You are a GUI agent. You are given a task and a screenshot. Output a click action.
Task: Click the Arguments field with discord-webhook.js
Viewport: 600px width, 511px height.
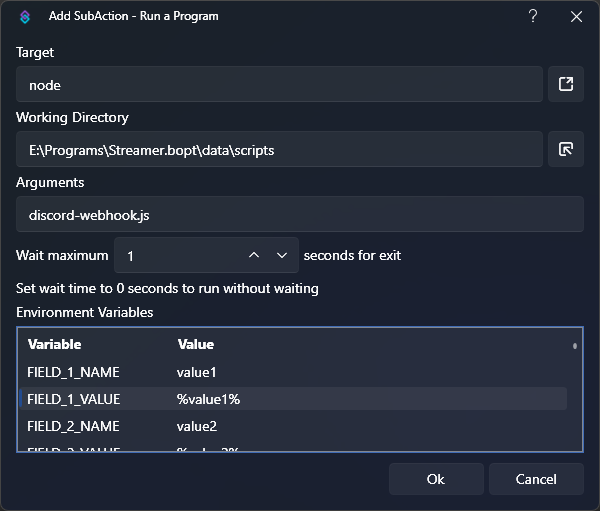(299, 215)
